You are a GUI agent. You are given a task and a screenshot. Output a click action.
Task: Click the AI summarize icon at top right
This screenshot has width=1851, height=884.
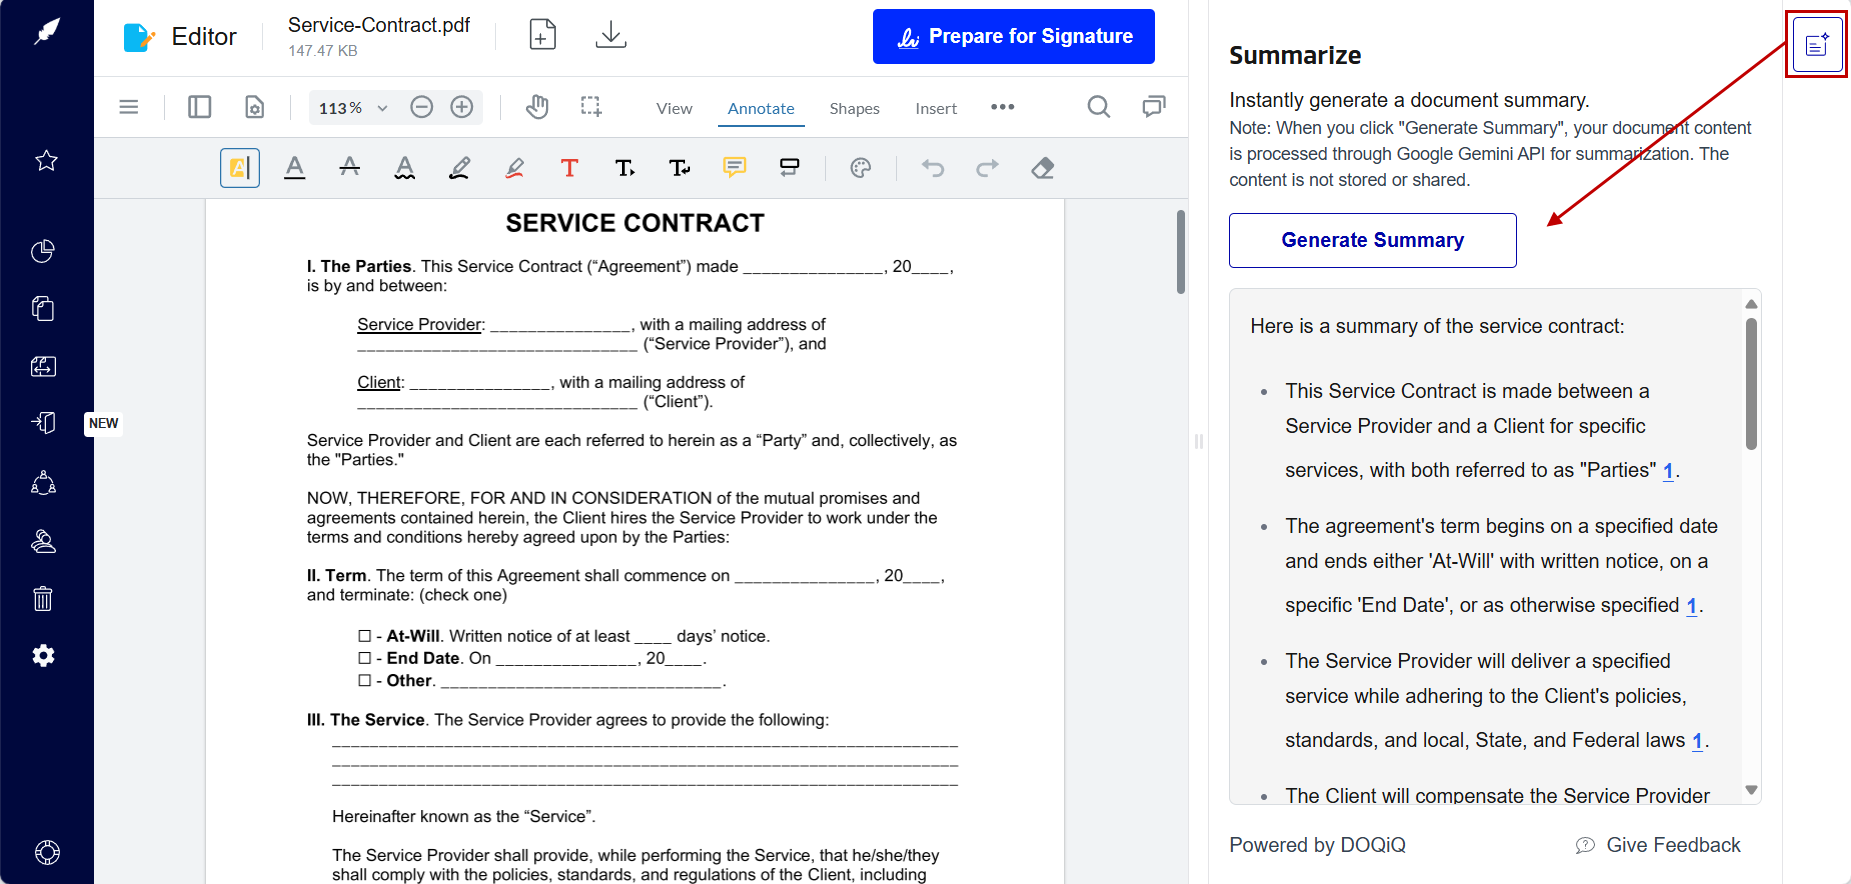pos(1817,44)
